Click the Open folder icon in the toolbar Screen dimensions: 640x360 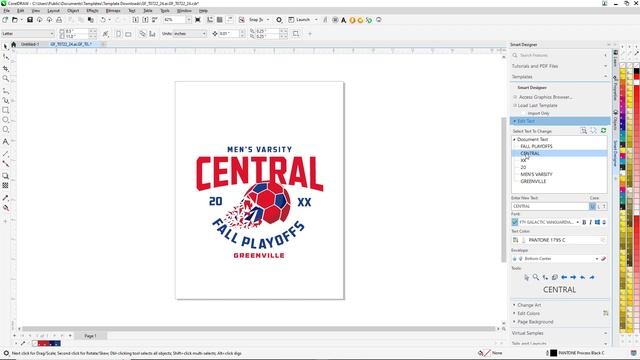(15, 20)
